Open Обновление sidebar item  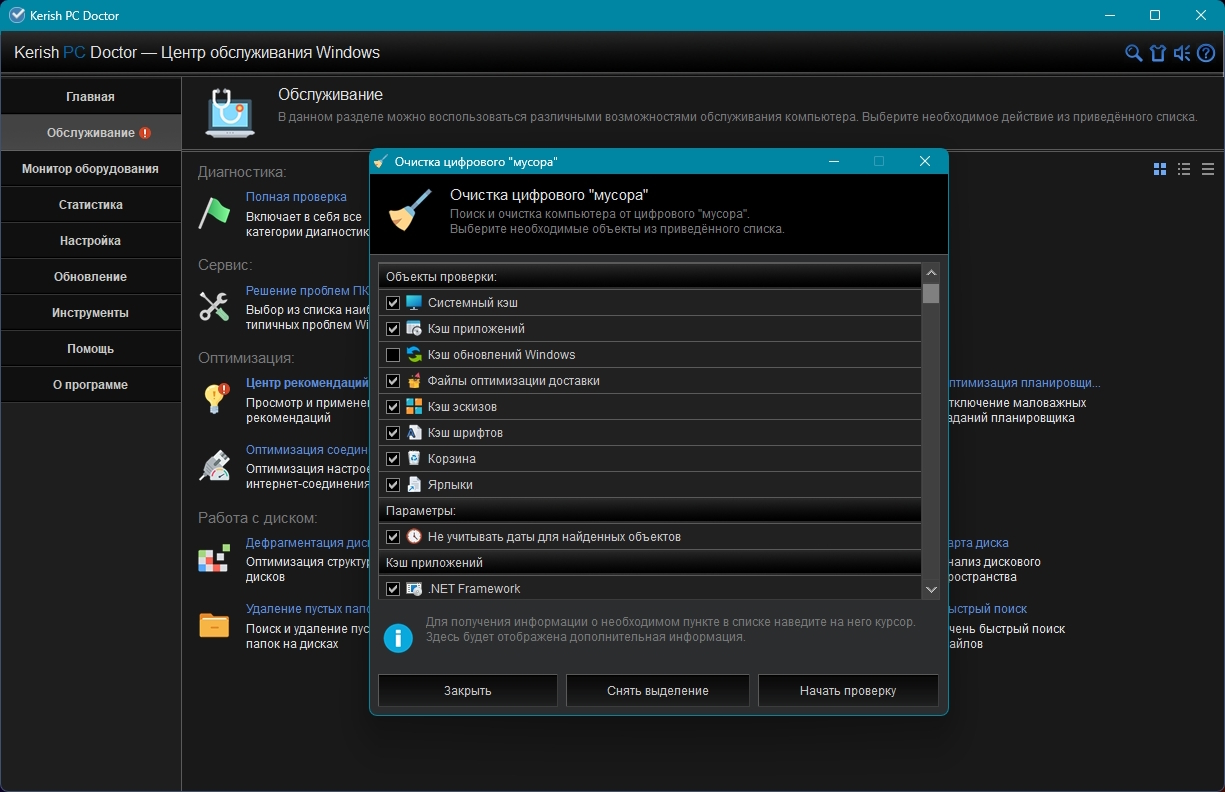91,277
